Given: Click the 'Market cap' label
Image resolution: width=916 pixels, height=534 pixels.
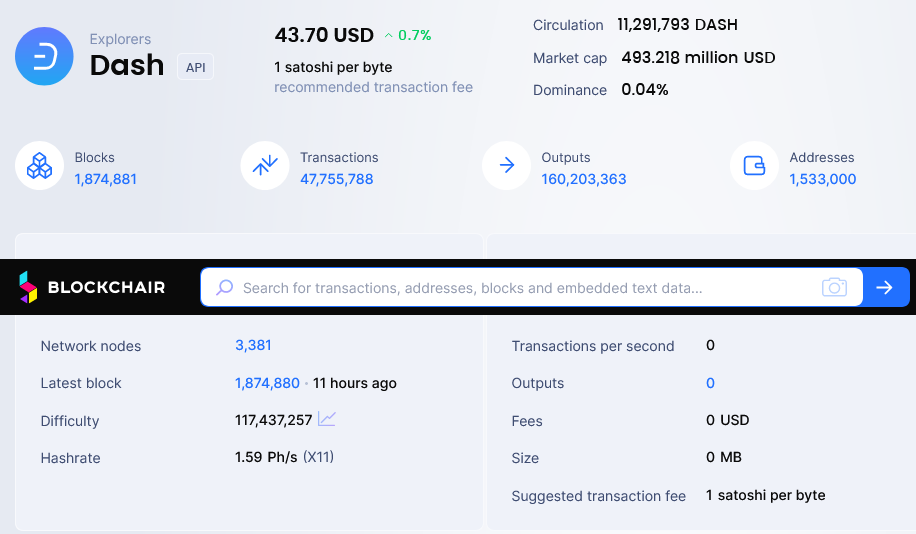Looking at the screenshot, I should click(570, 58).
